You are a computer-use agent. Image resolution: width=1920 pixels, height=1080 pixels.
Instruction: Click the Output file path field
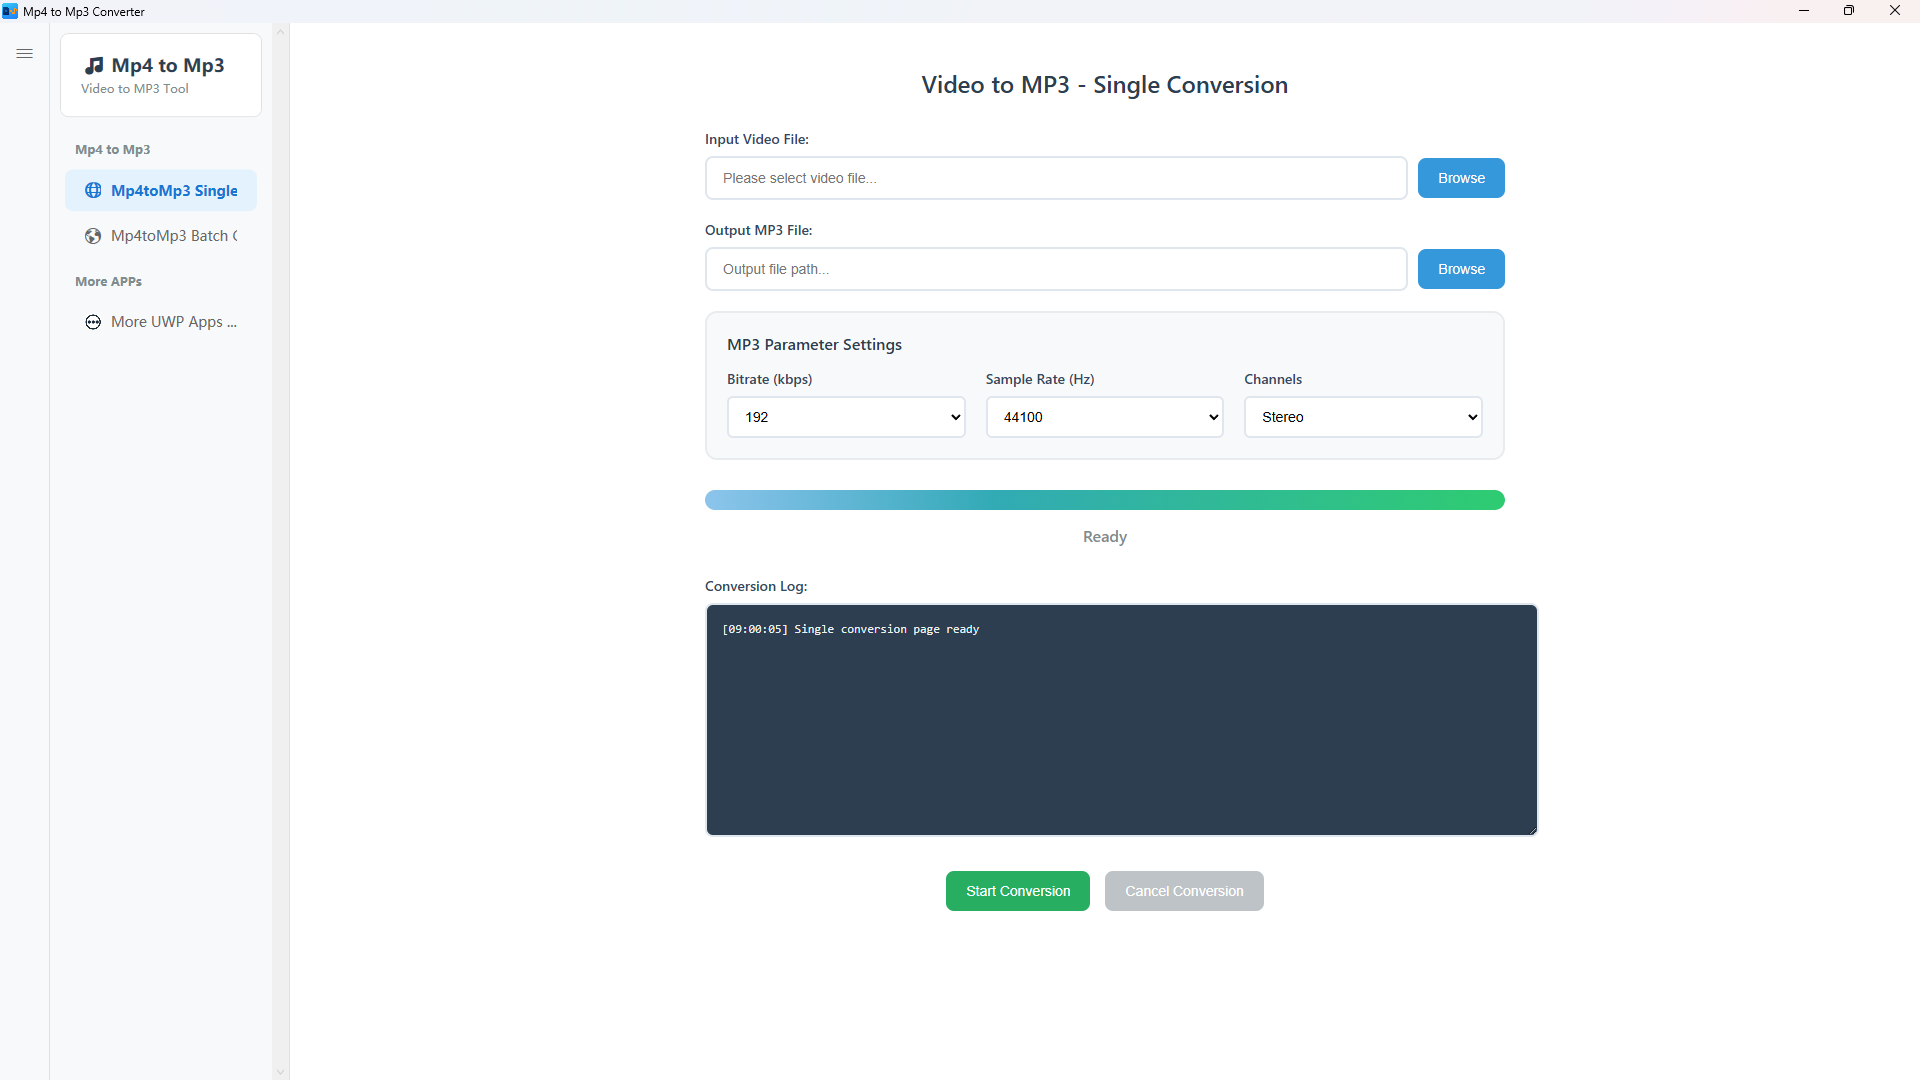click(1056, 268)
